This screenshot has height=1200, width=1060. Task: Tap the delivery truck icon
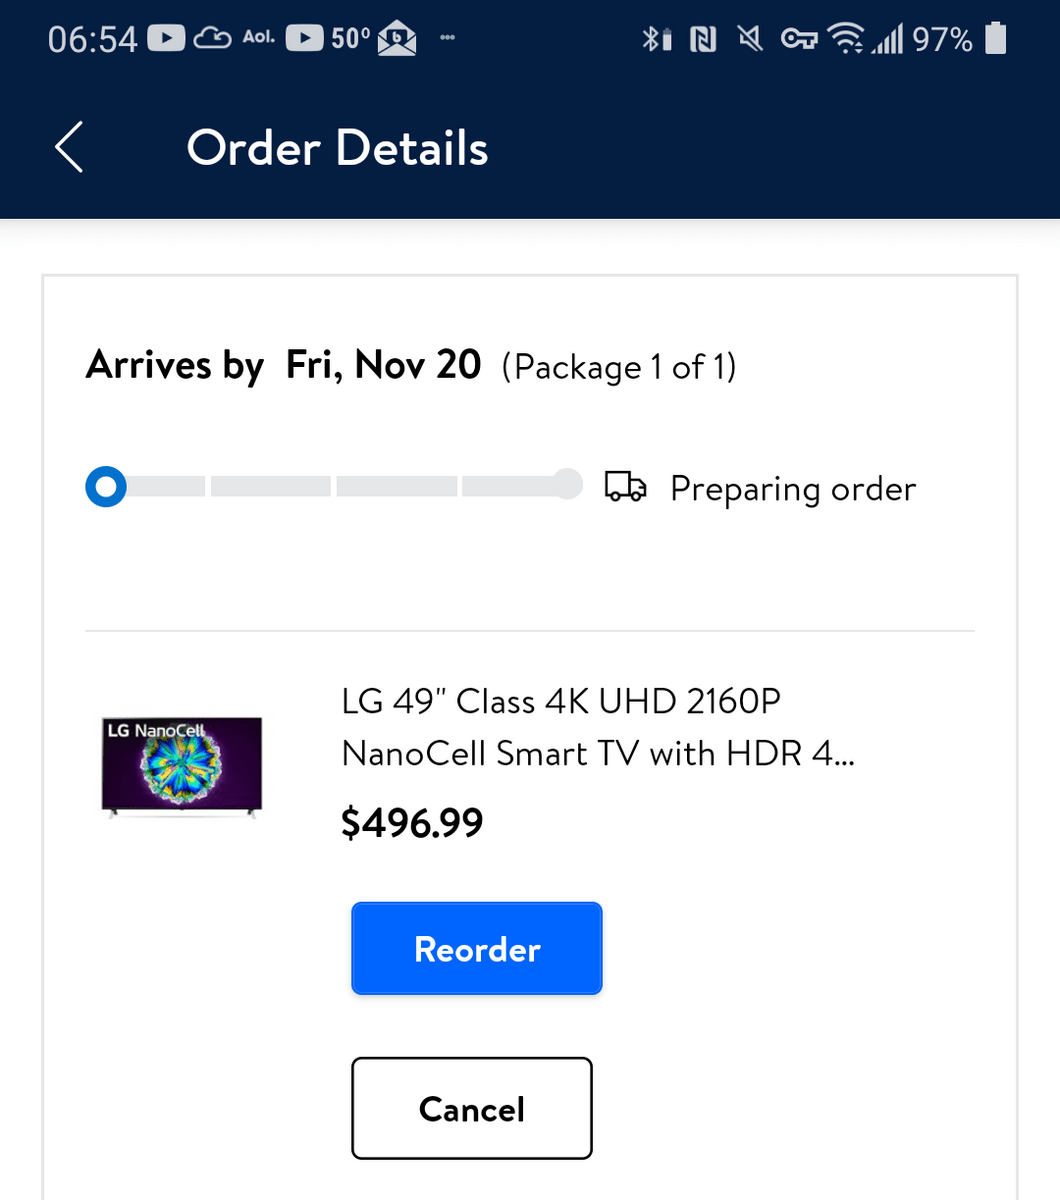(x=626, y=487)
